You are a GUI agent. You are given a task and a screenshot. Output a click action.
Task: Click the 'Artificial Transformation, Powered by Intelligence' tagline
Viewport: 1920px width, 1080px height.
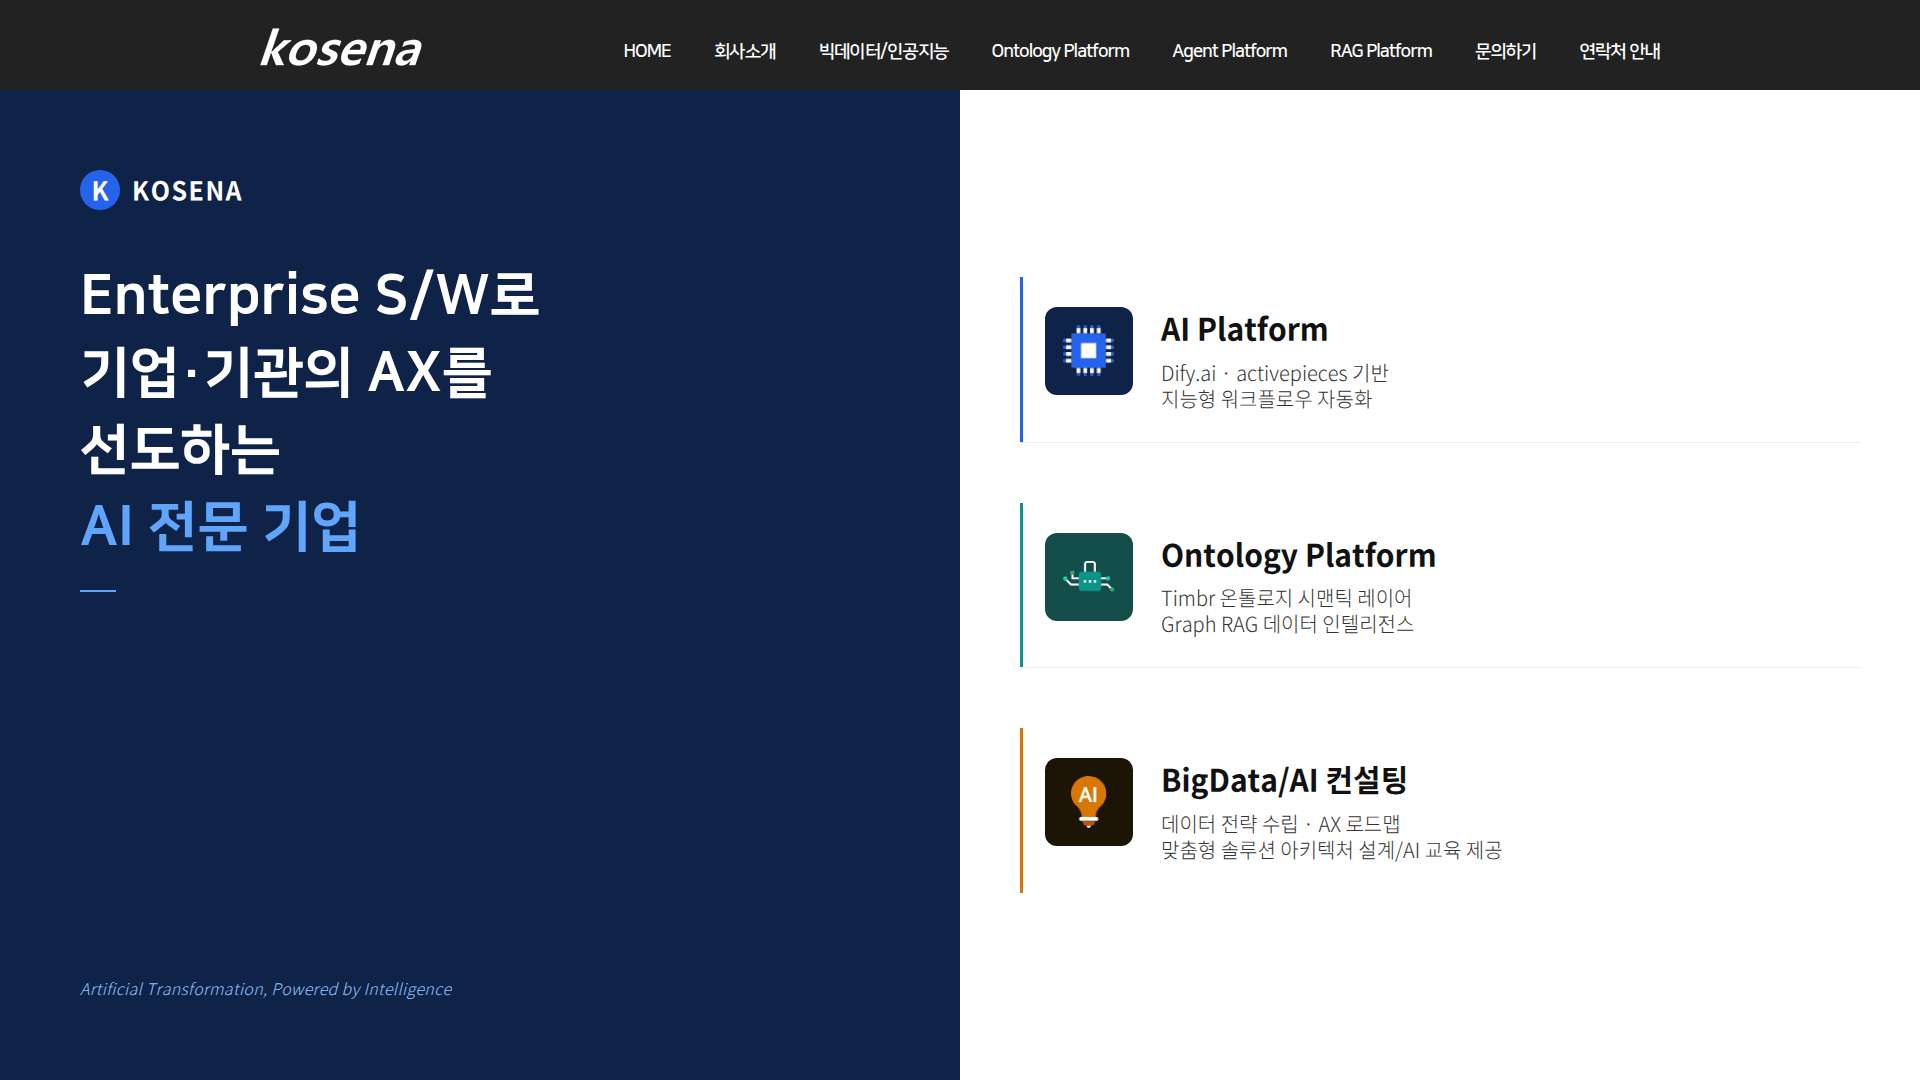pyautogui.click(x=266, y=989)
